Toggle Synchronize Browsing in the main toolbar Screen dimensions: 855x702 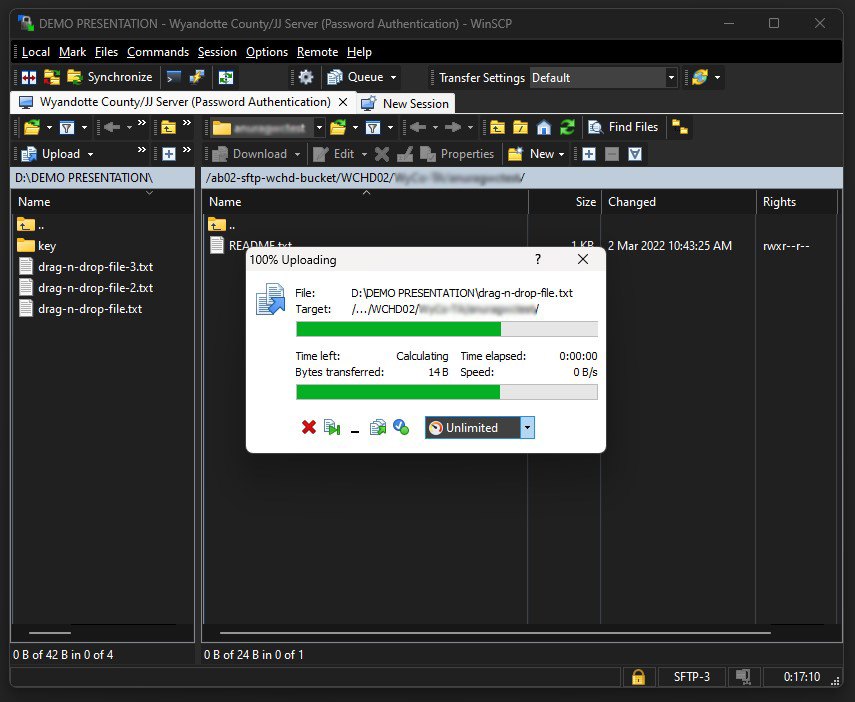point(226,77)
